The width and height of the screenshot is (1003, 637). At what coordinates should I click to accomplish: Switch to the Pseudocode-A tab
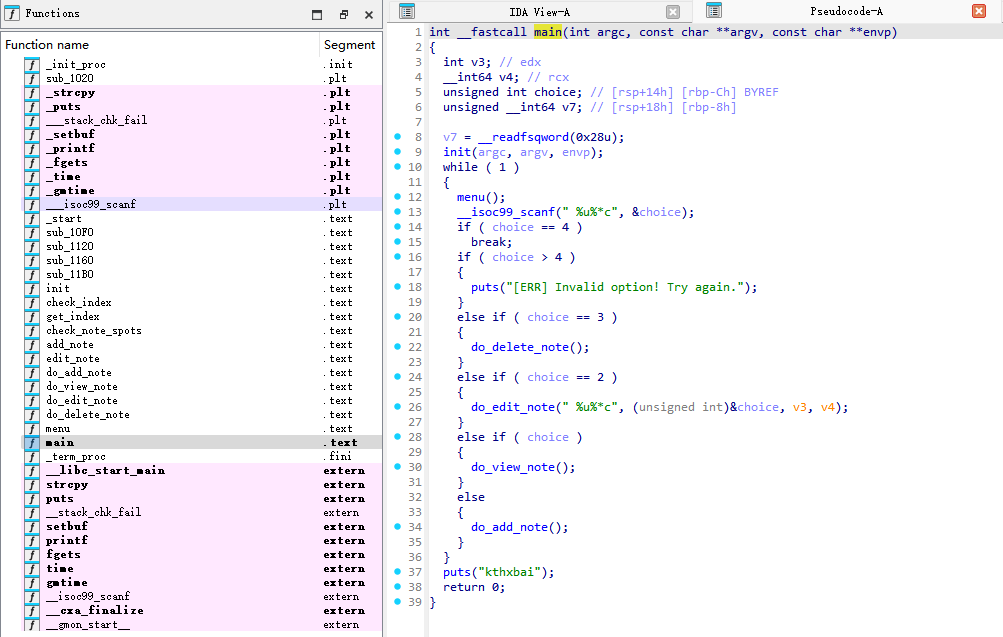[845, 12]
